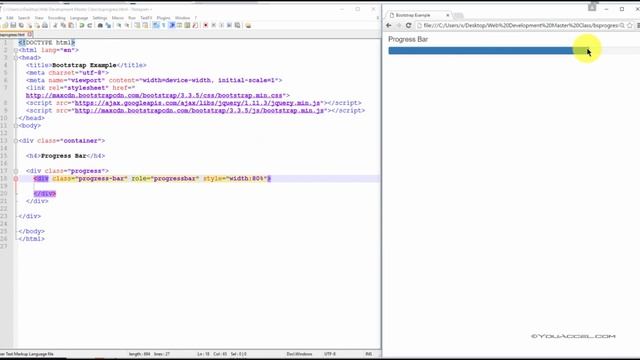Open the Run menu
The width and height of the screenshot is (640, 360).
pos(132,18)
